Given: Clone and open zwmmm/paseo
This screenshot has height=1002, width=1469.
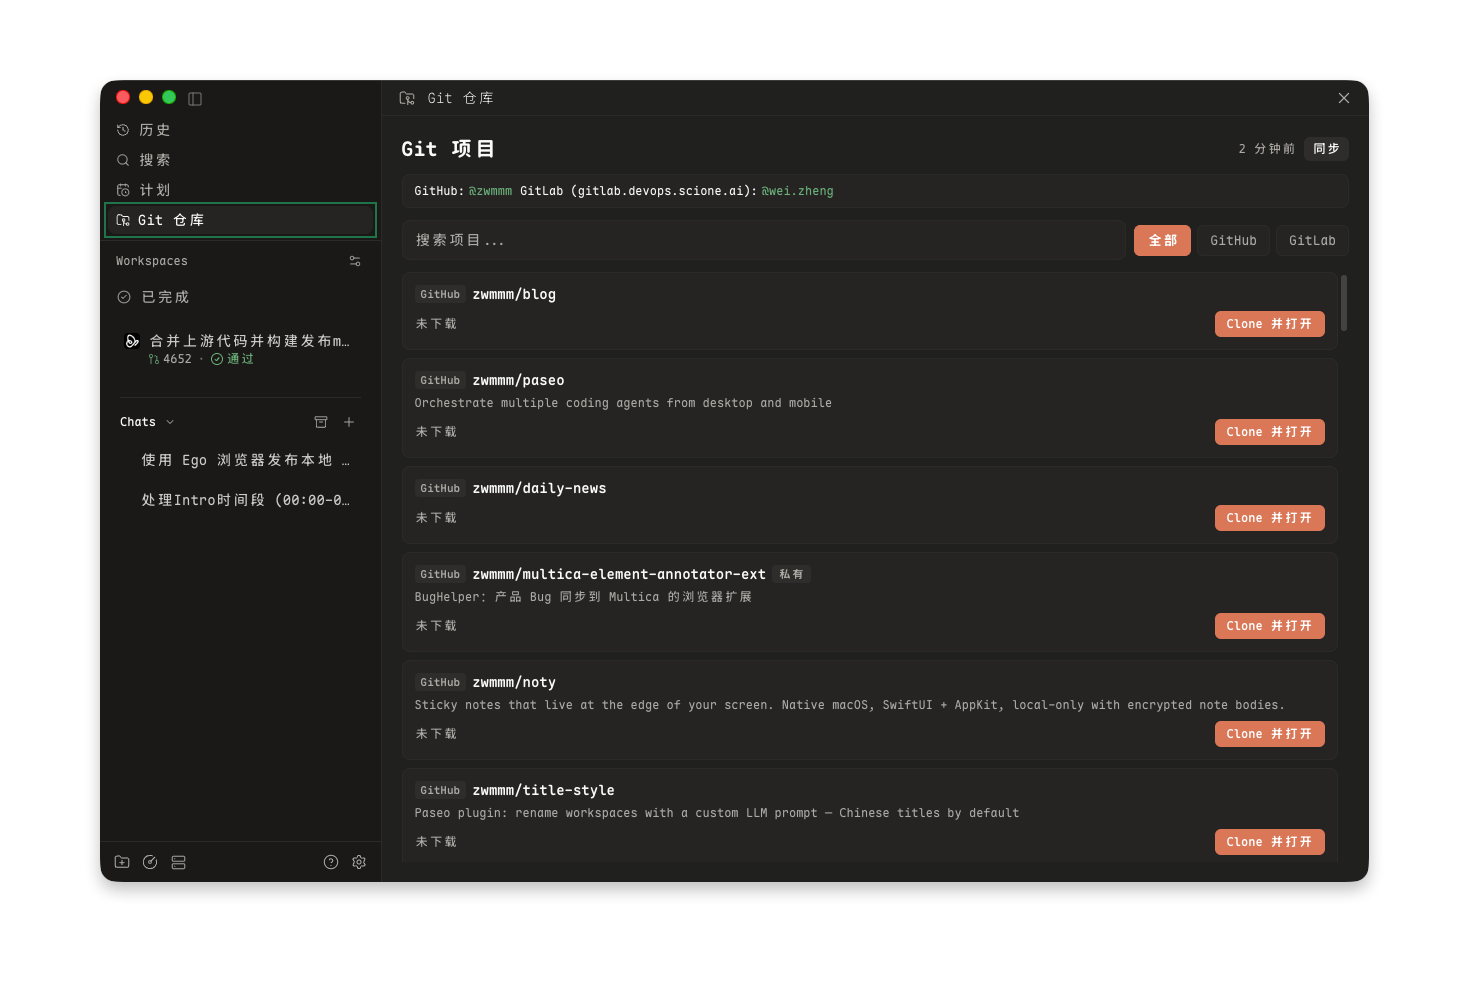Looking at the screenshot, I should pos(1269,432).
